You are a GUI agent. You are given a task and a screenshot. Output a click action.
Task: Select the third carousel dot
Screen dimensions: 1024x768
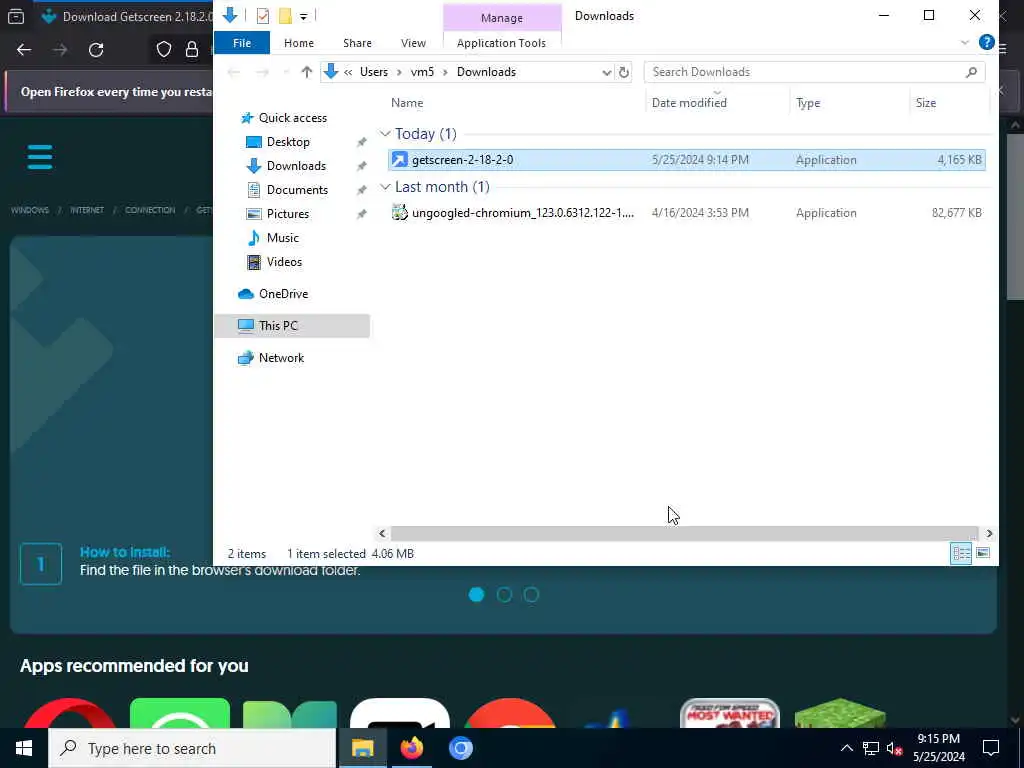coord(532,595)
